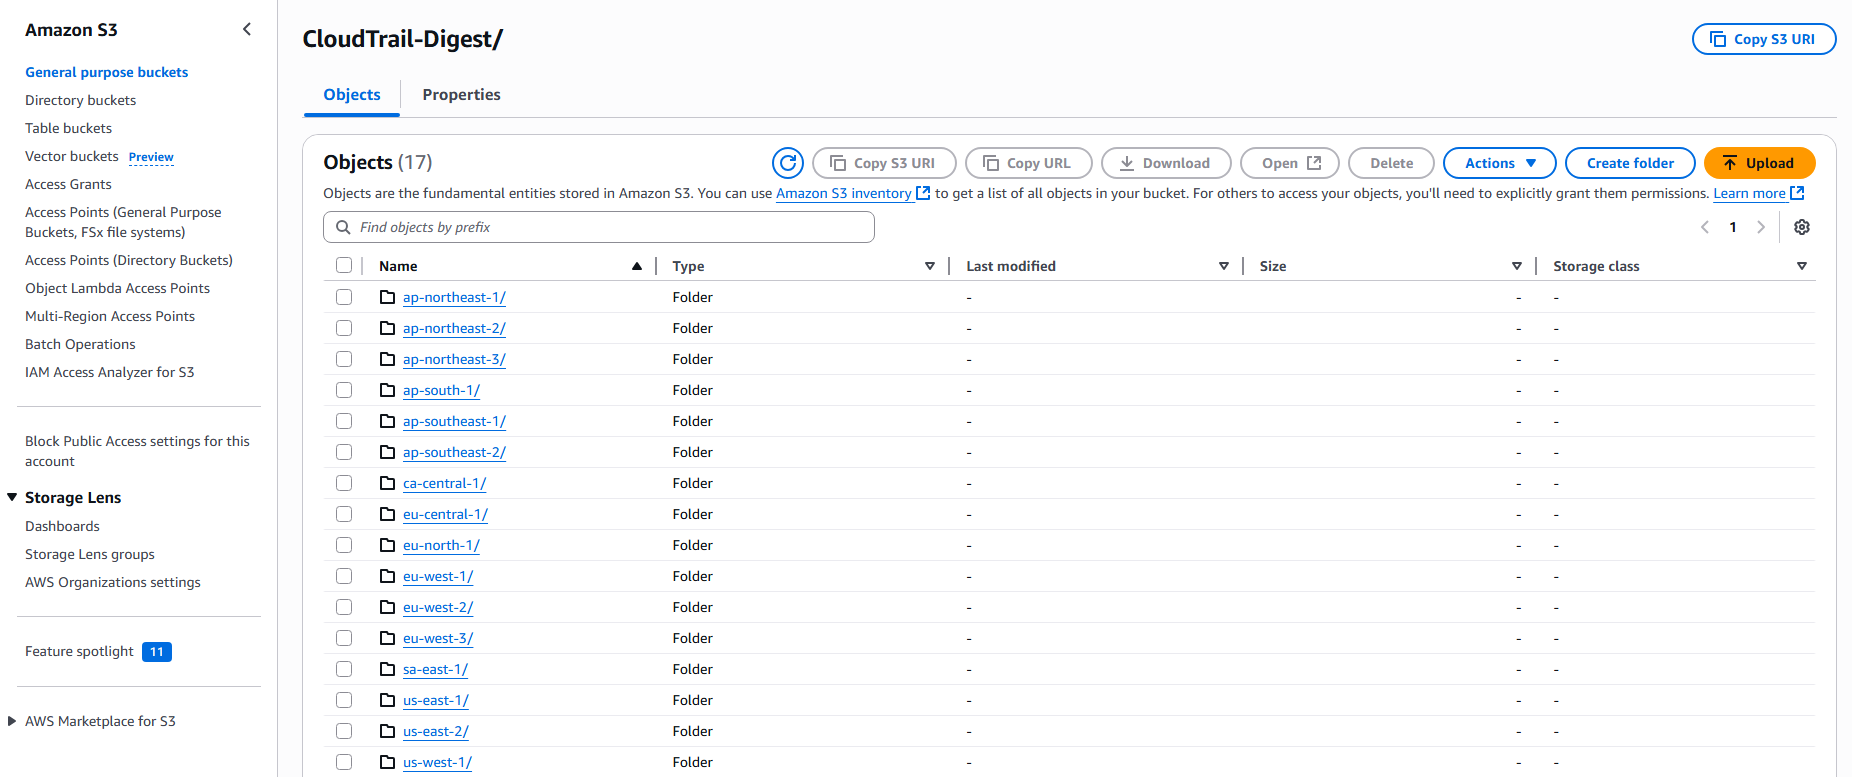This screenshot has height=777, width=1852.
Task: Click the Copy URL button
Action: tap(1027, 163)
